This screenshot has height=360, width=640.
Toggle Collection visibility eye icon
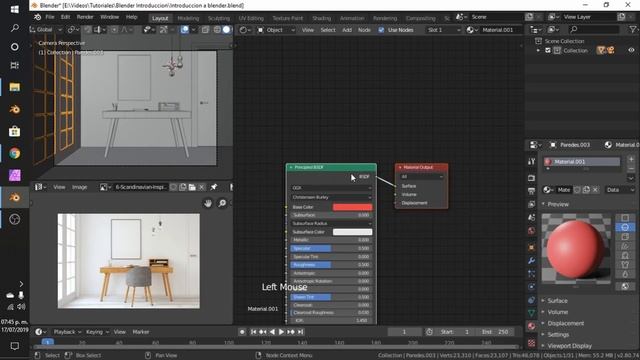coord(631,50)
